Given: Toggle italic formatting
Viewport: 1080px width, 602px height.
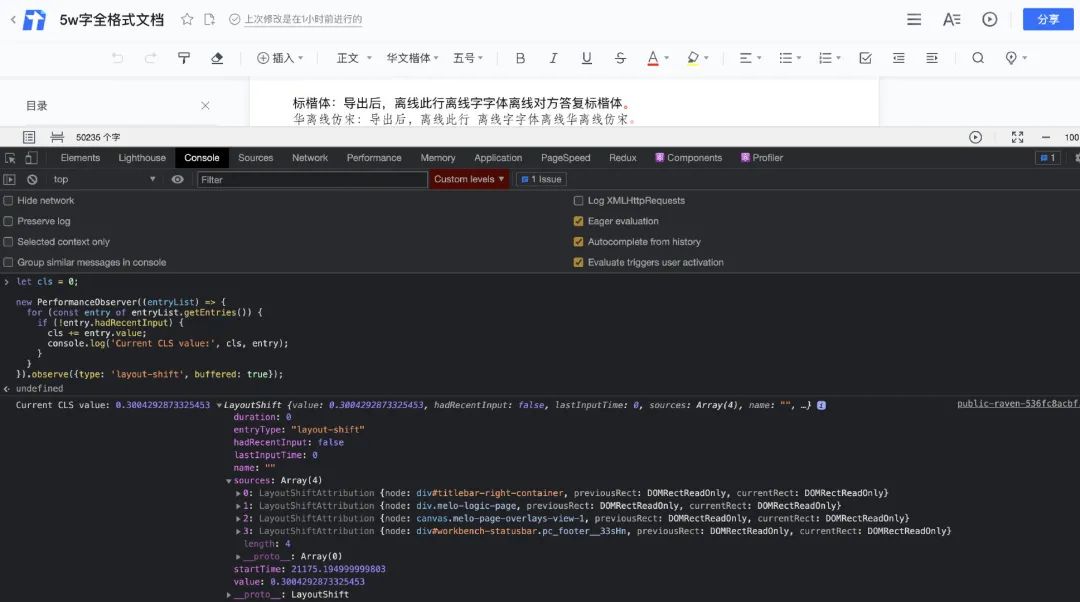Looking at the screenshot, I should (x=553, y=58).
